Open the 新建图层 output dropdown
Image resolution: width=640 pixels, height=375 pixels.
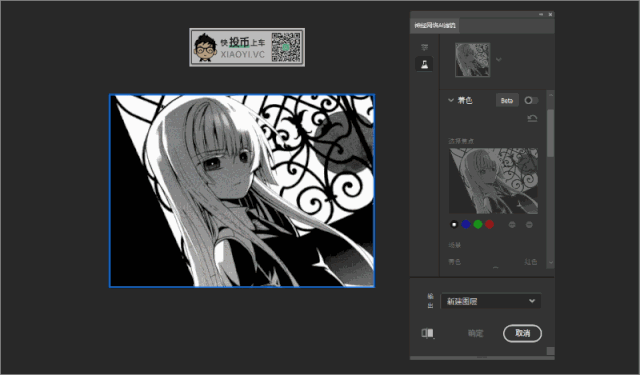pyautogui.click(x=491, y=301)
